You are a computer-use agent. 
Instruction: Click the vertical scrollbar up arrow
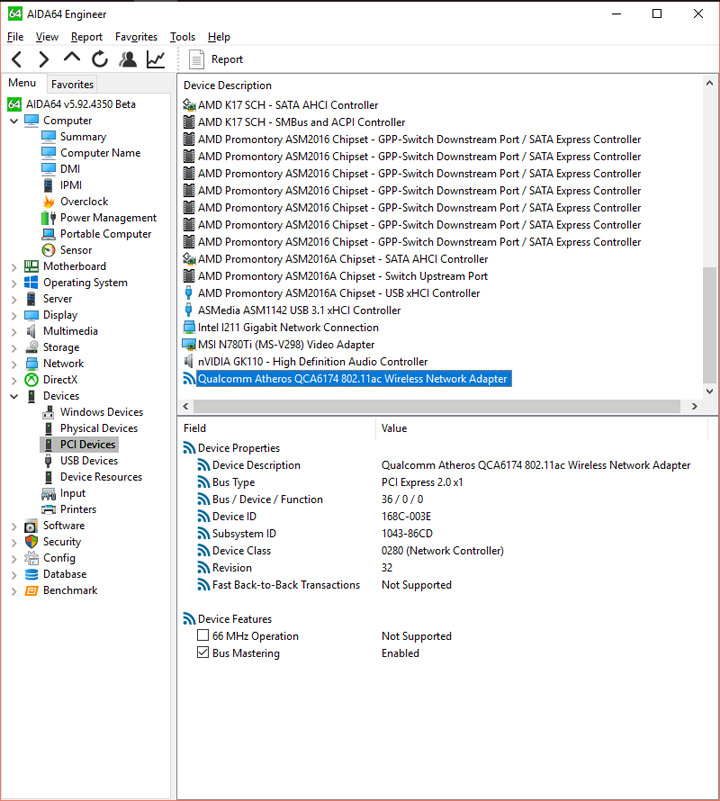tap(709, 83)
